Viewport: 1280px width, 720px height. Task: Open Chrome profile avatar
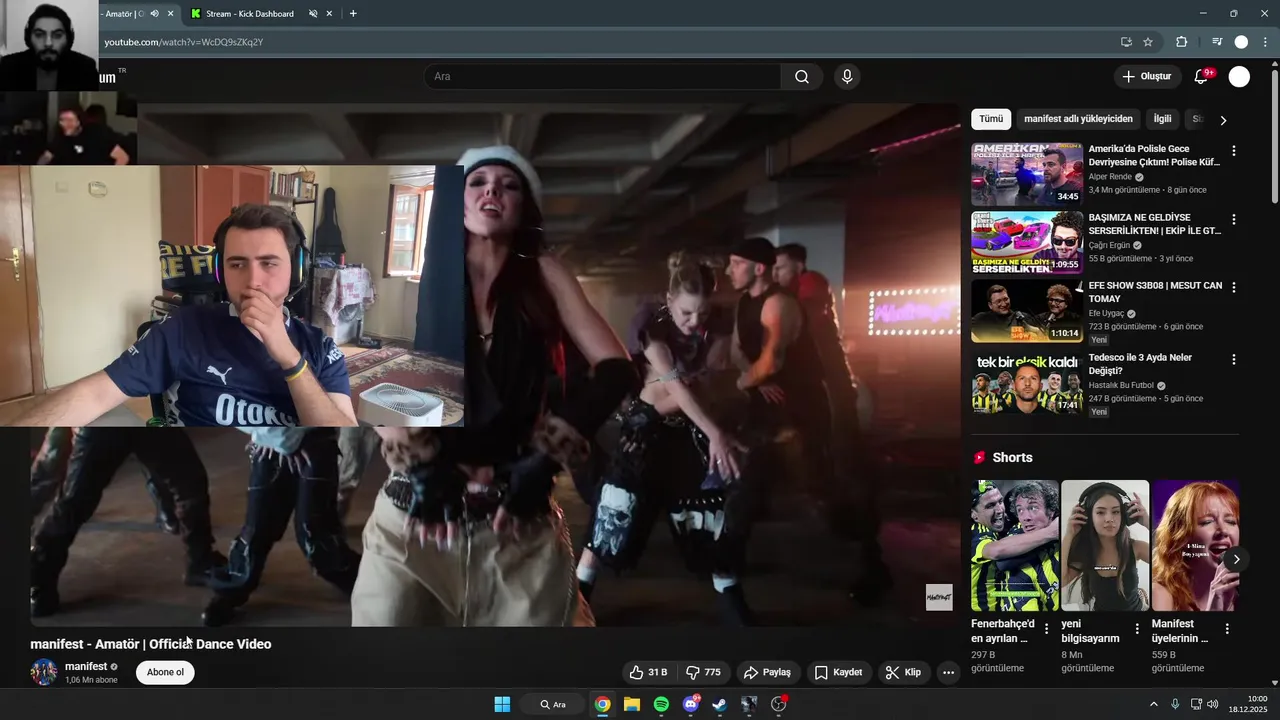(x=1241, y=42)
